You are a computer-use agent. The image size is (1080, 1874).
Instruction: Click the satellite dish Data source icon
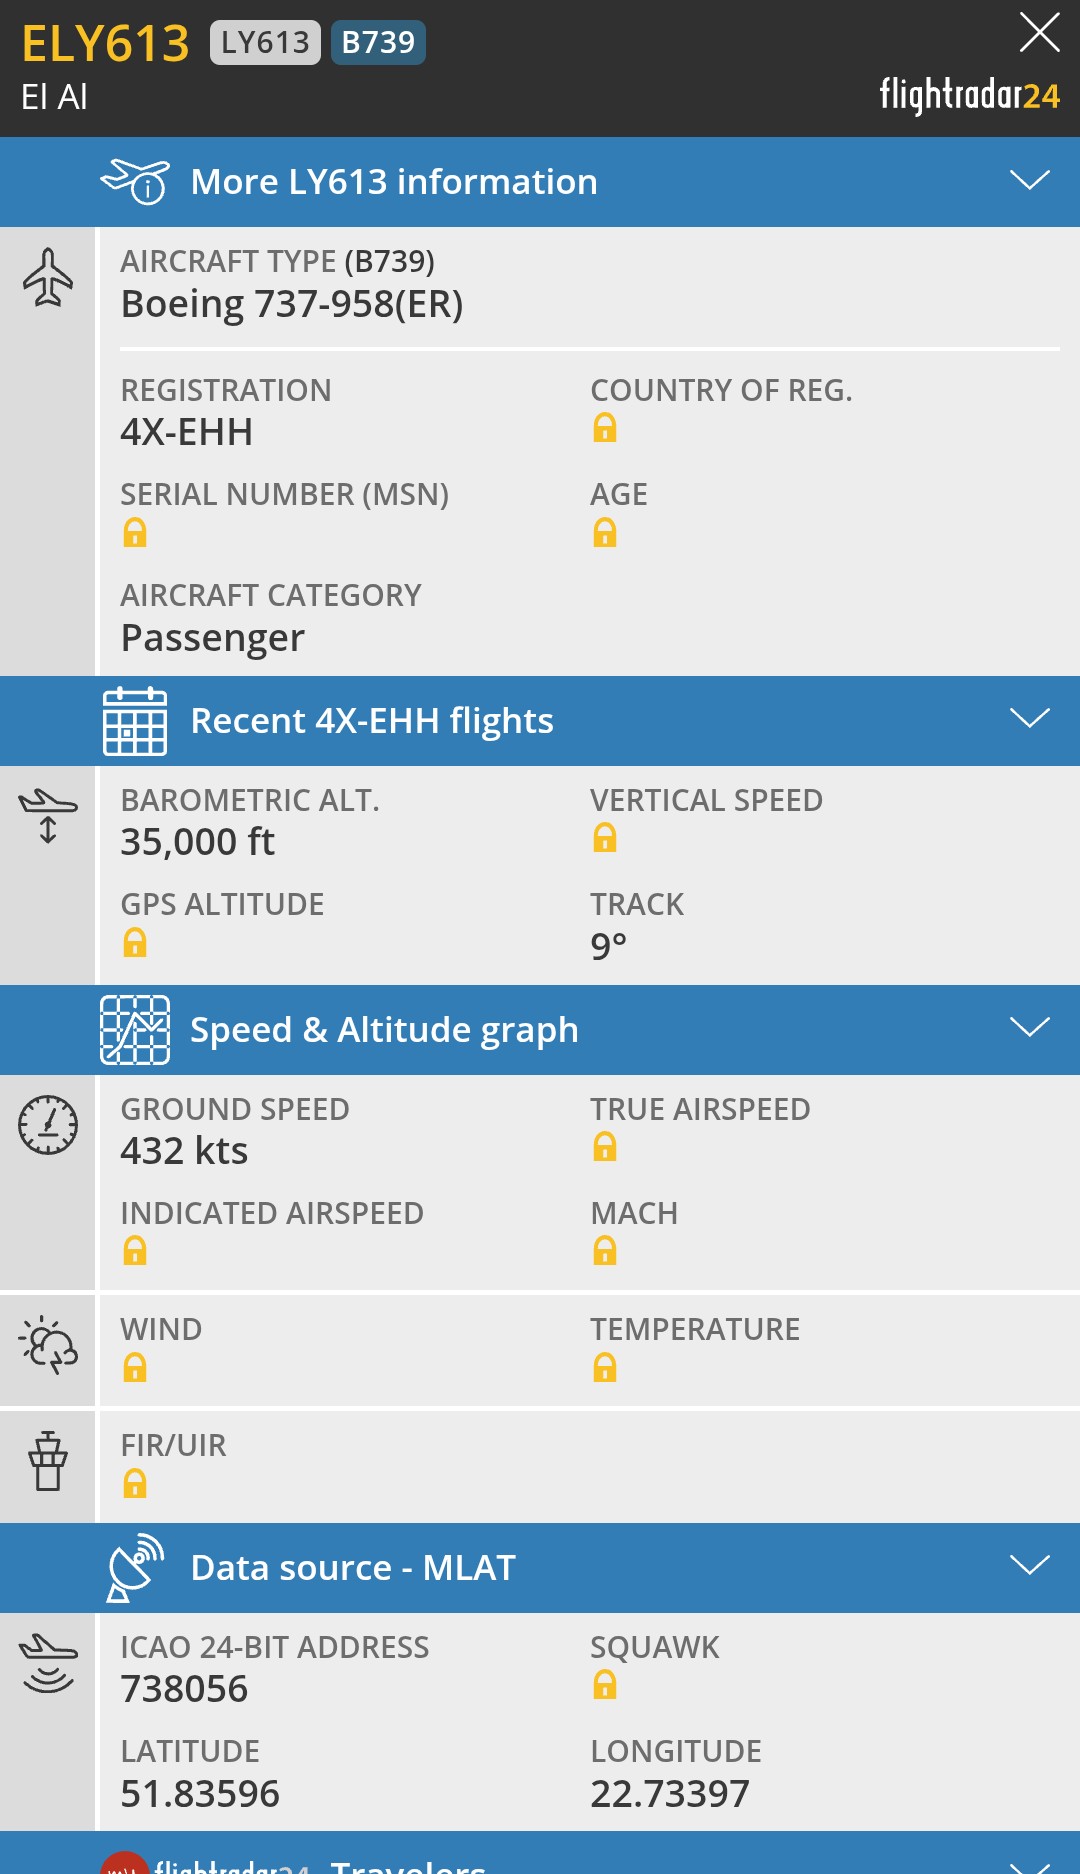tap(135, 1567)
